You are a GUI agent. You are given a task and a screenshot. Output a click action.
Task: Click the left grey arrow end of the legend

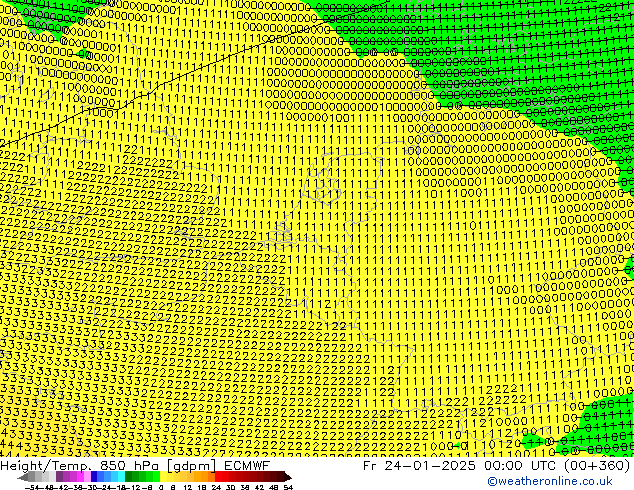tap(23, 477)
